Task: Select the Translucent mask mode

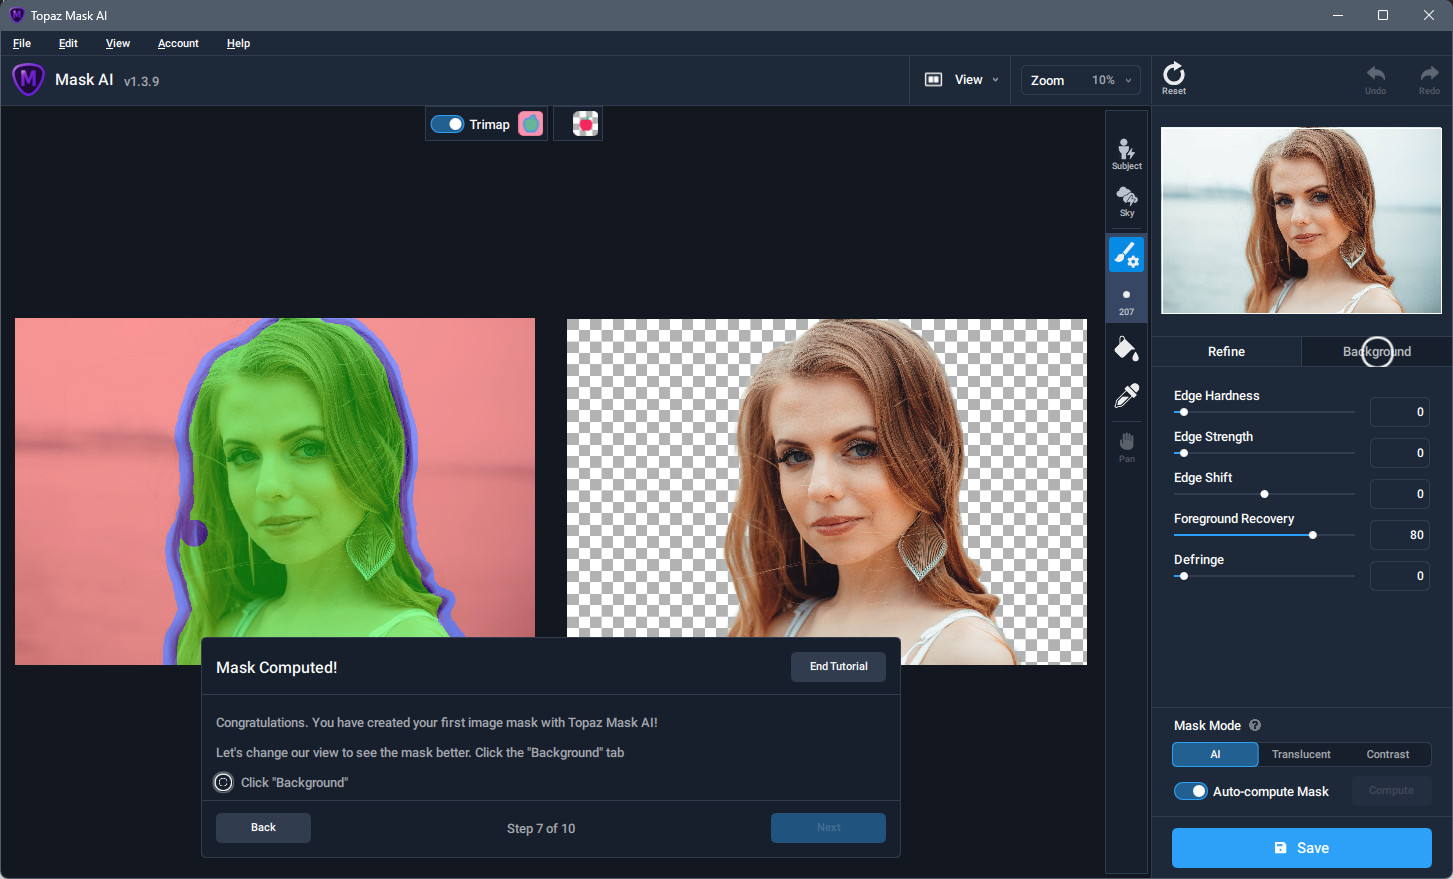Action: point(1301,754)
